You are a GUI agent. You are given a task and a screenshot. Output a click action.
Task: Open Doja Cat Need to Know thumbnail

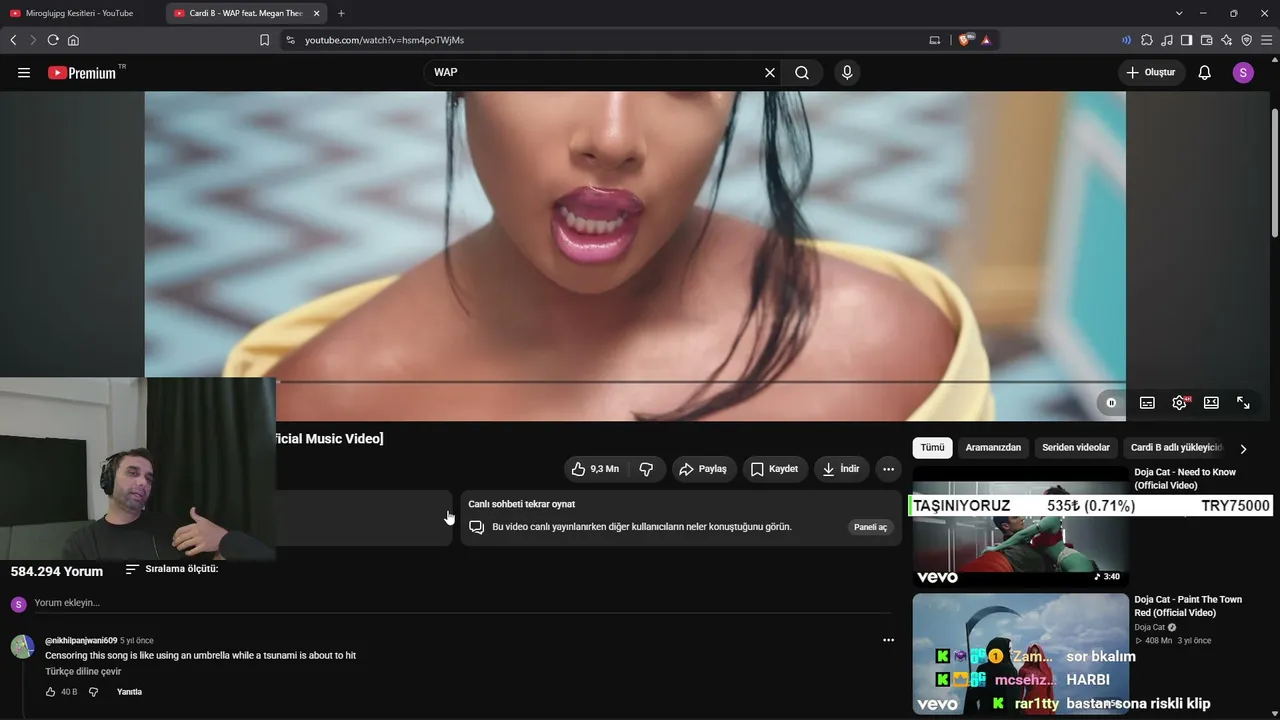tap(1020, 526)
